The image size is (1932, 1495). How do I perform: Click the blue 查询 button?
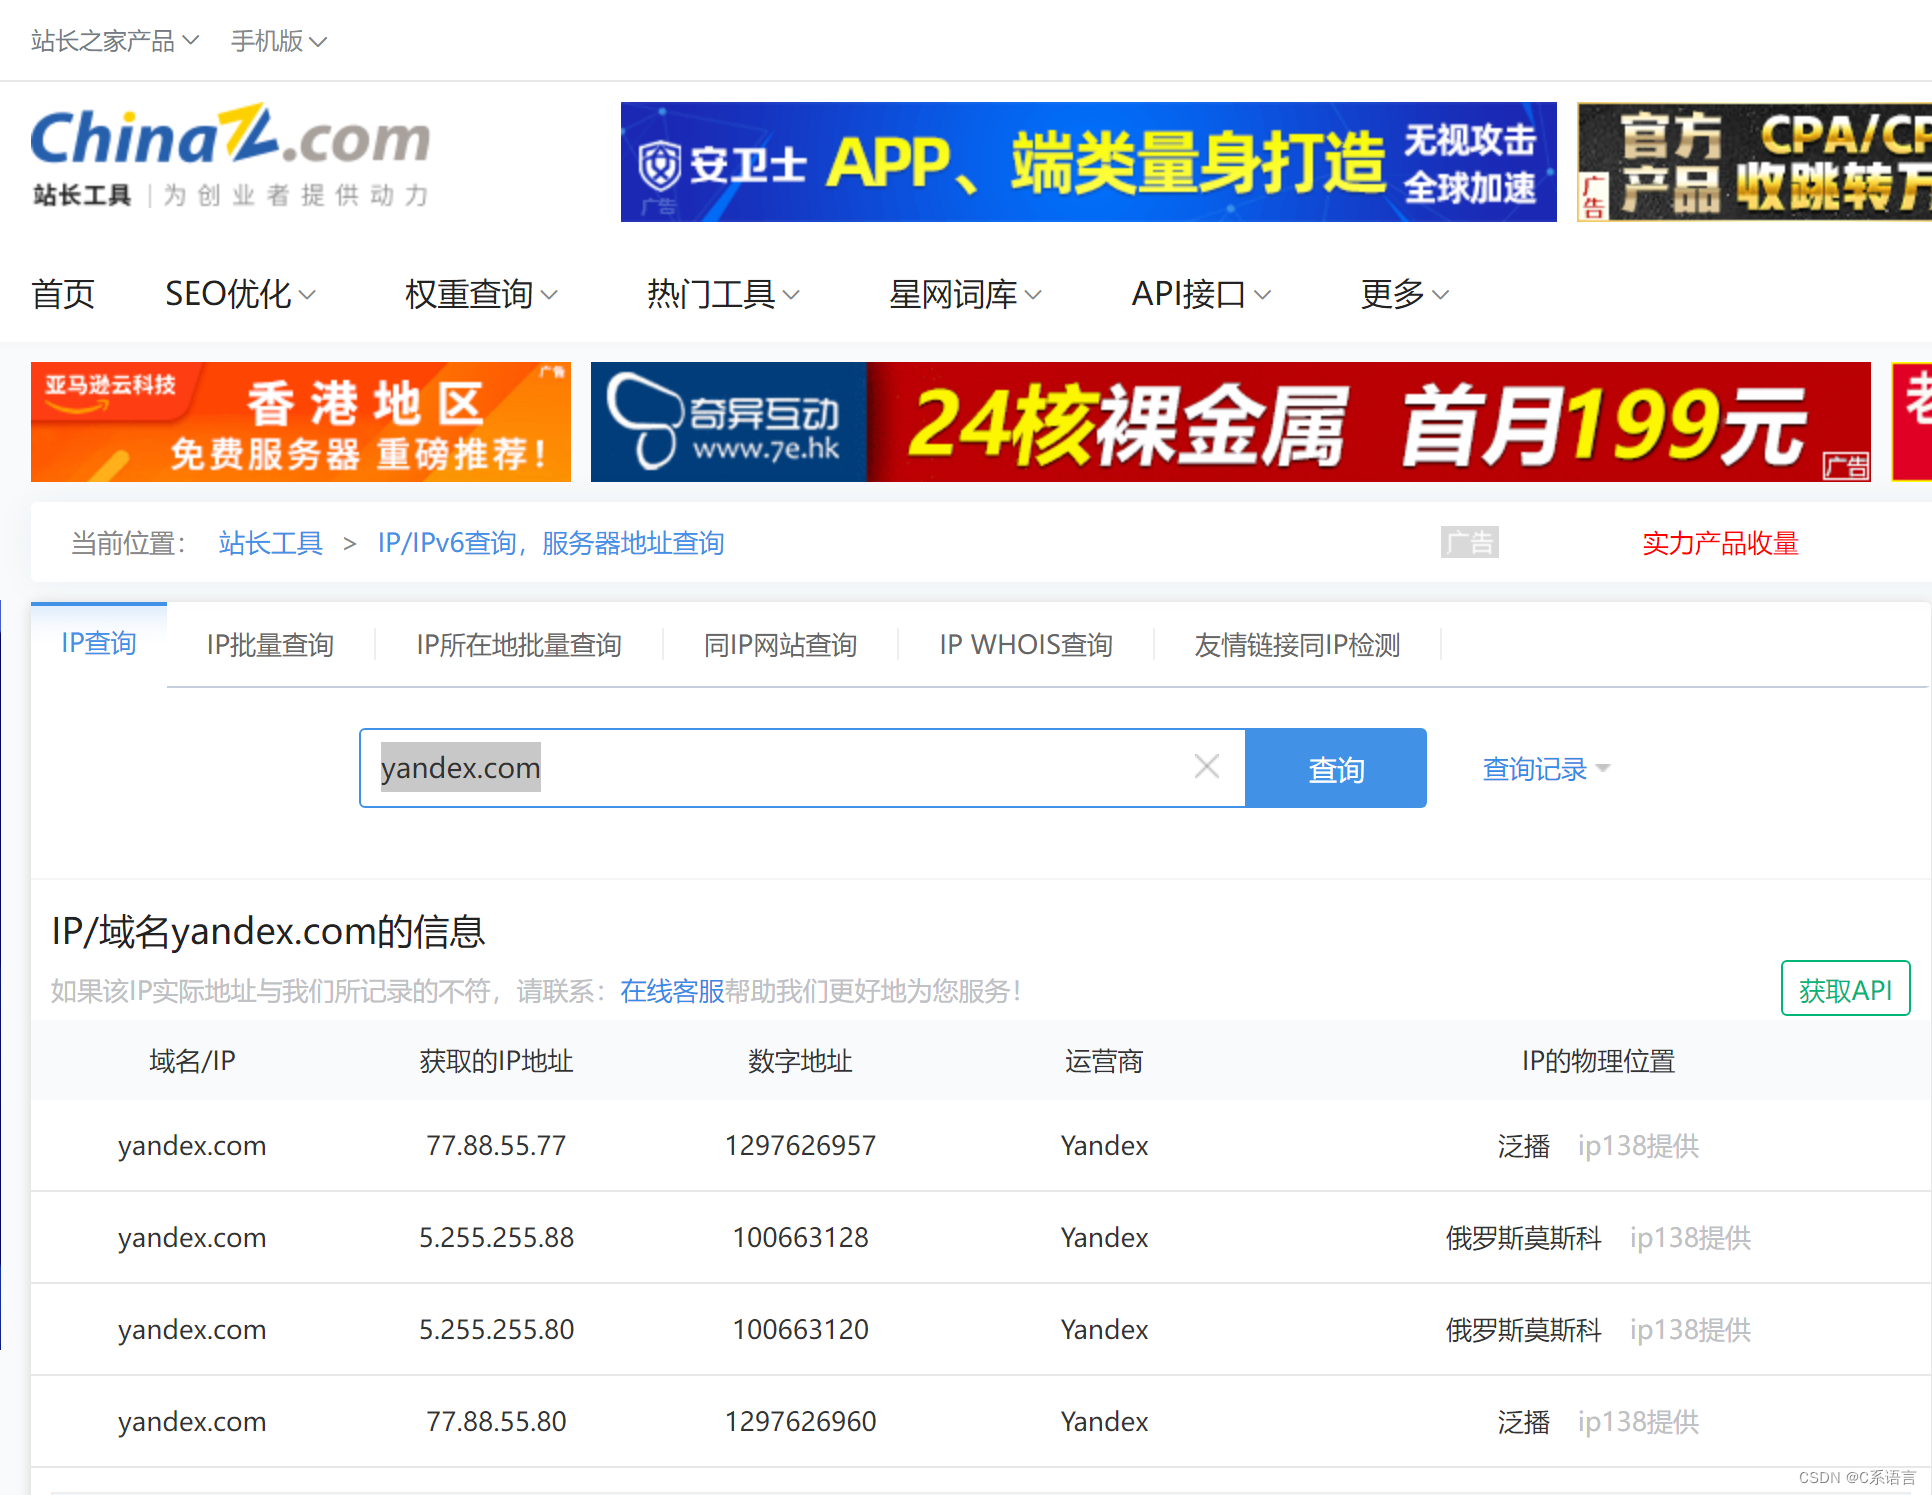[x=1336, y=768]
